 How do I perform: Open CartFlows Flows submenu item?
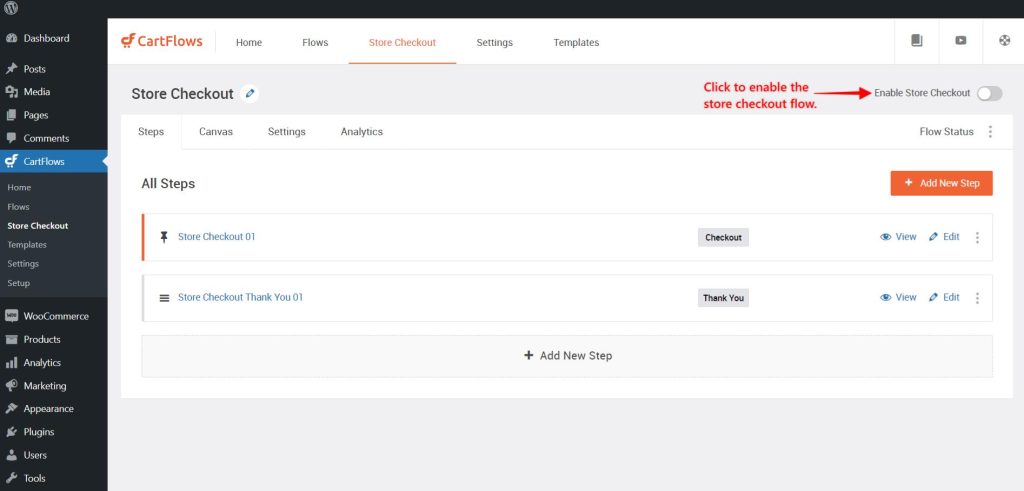click(x=18, y=206)
